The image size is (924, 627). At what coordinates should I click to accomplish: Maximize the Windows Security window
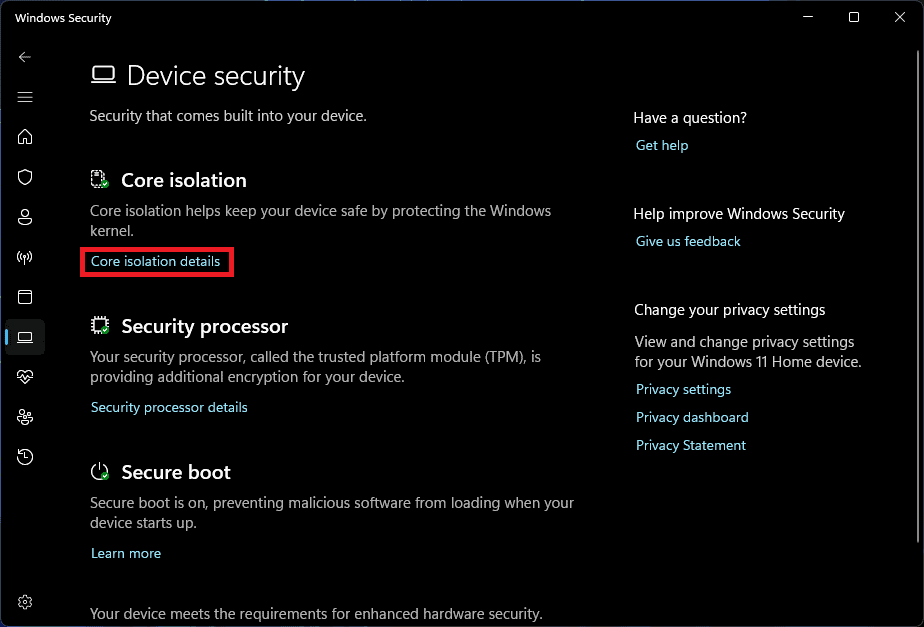(853, 18)
